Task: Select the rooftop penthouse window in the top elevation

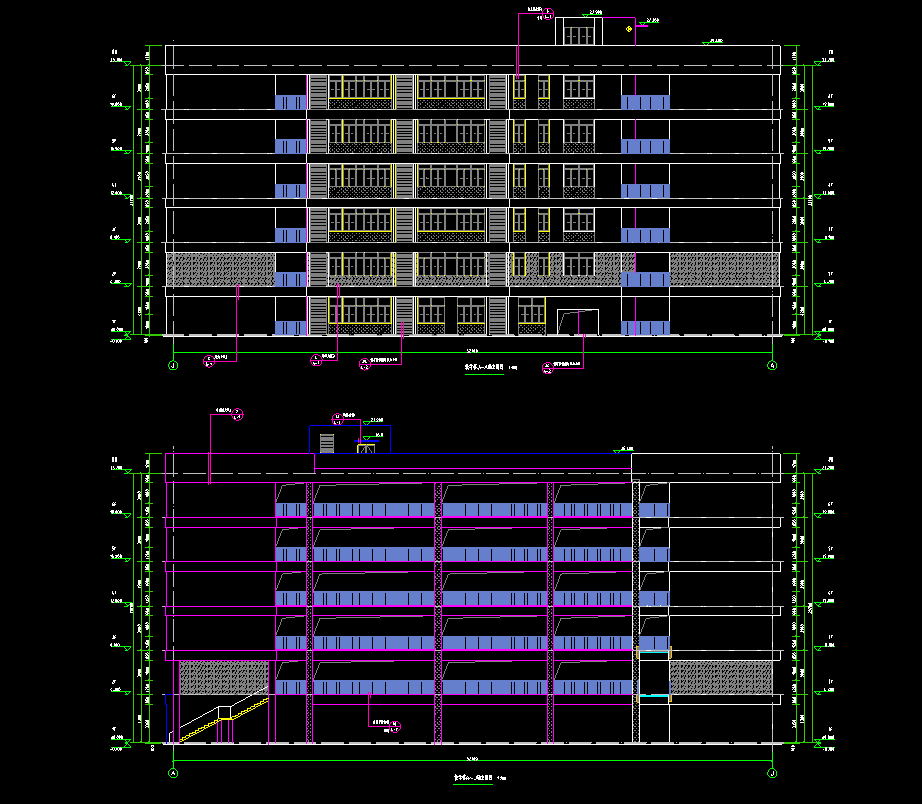Action: pos(577,34)
